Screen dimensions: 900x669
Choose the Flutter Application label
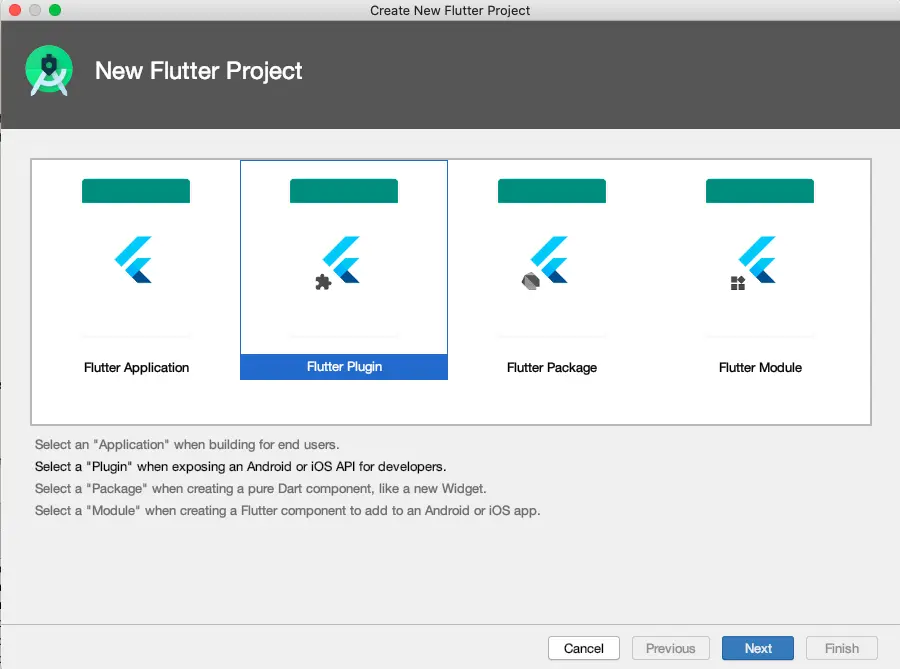point(136,367)
